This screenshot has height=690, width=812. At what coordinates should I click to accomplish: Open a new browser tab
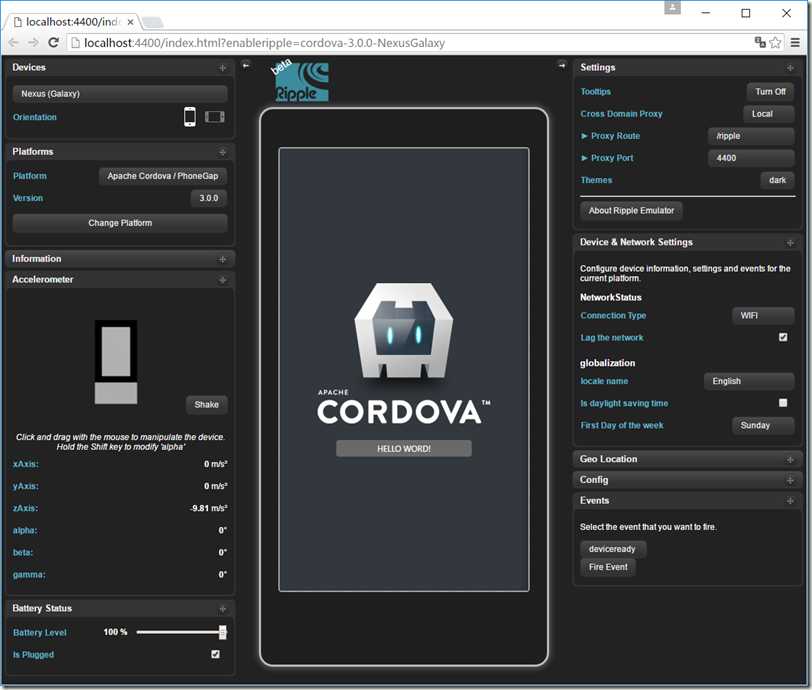tap(153, 22)
